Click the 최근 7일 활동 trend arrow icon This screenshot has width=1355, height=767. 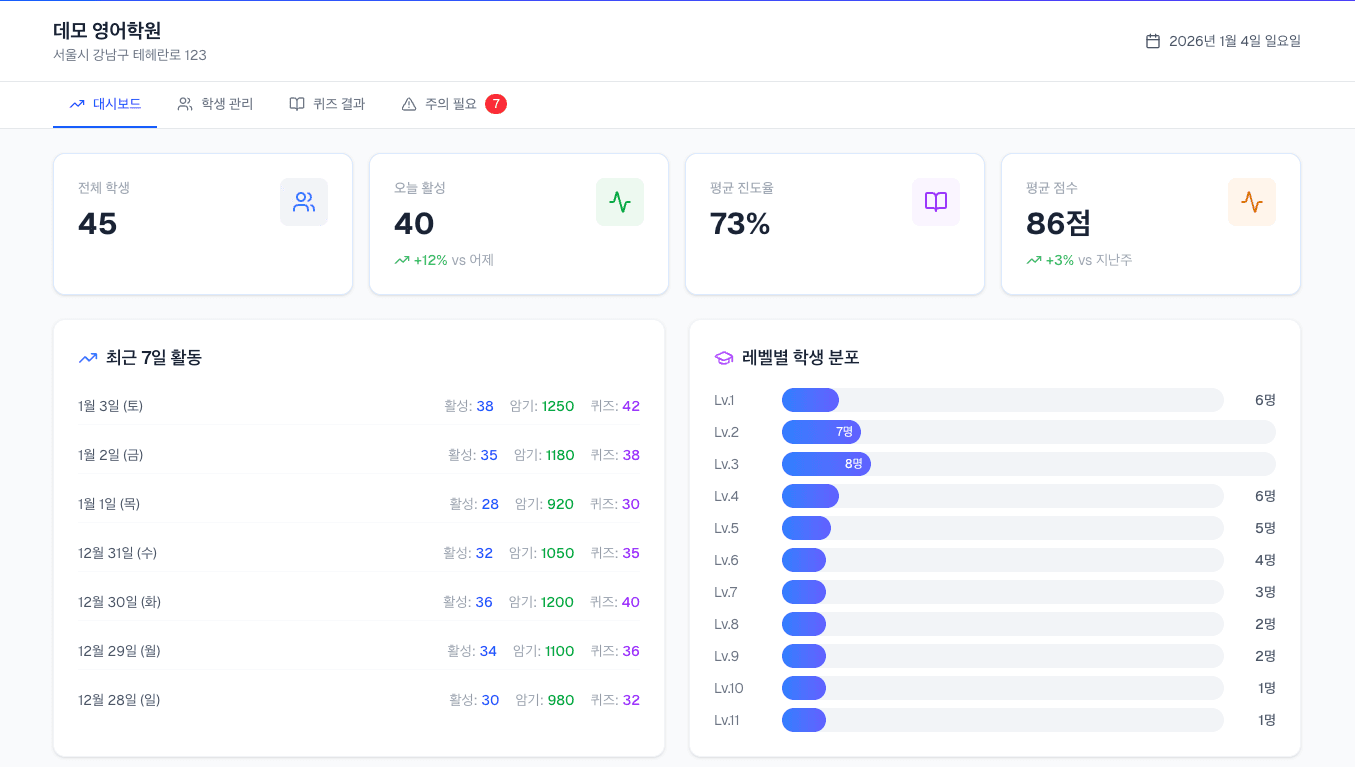pos(87,357)
